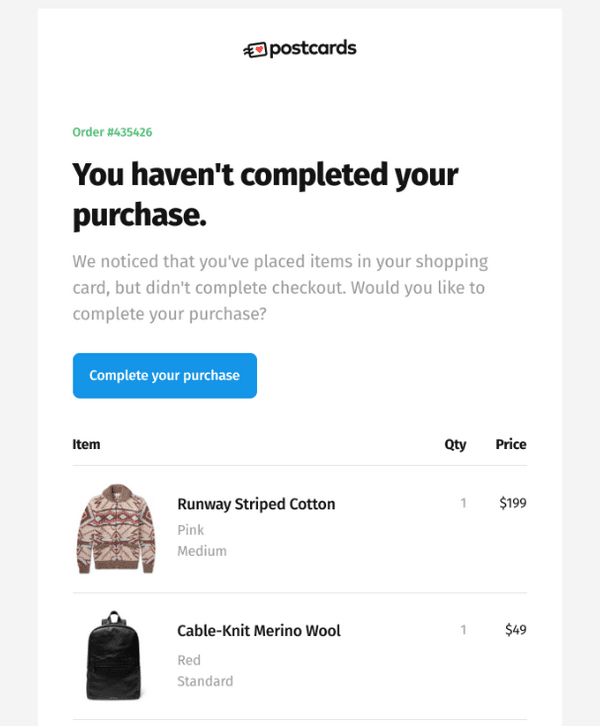Viewport: 600px width, 726px height.
Task: Click the Red color label
Action: (189, 660)
